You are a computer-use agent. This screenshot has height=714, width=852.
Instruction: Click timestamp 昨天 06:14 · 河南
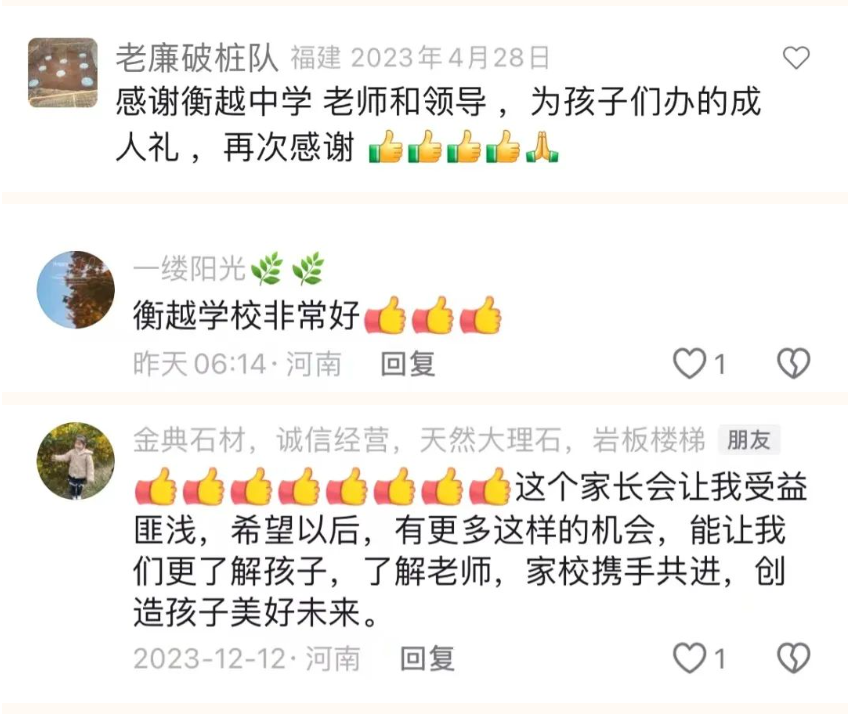tap(237, 363)
